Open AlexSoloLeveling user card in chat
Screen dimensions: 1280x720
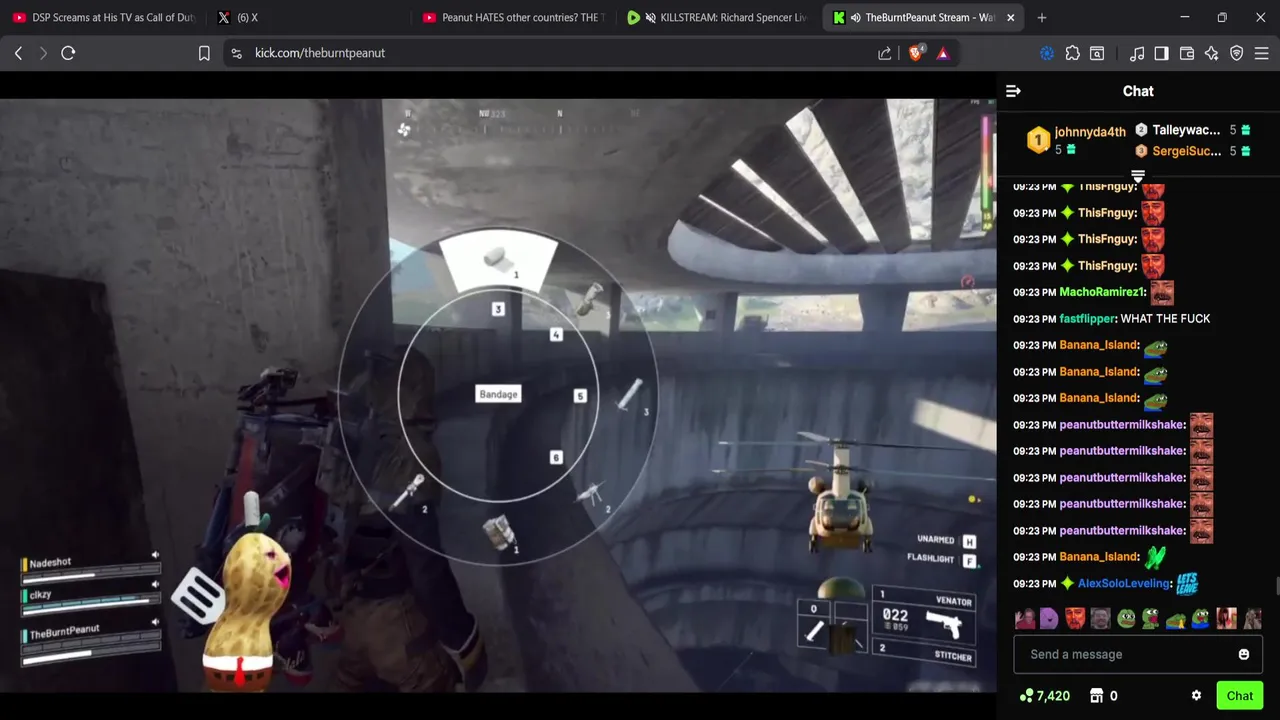coord(1124,583)
